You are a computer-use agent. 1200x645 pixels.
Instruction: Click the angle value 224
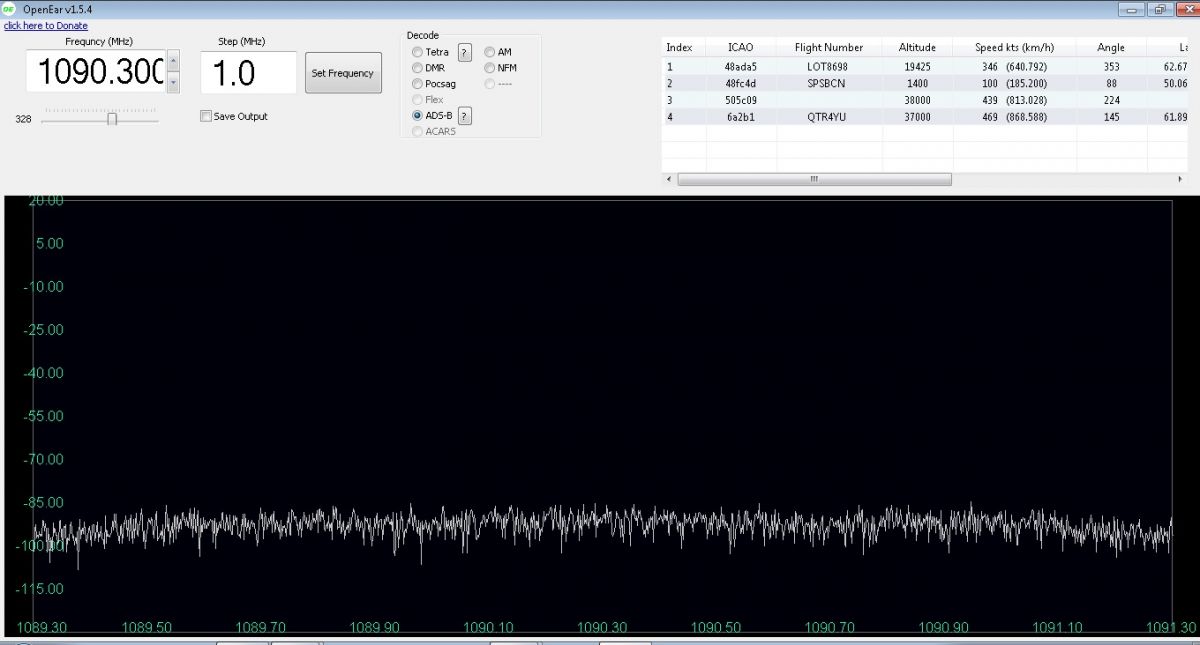point(1111,100)
